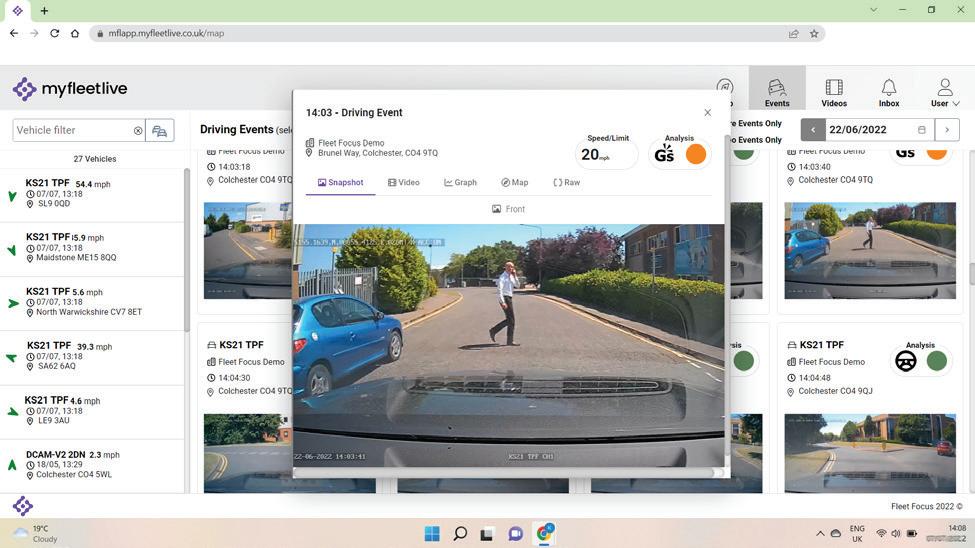Screen dimensions: 975x548
Task: Open the calendar date picker icon
Action: (922, 130)
